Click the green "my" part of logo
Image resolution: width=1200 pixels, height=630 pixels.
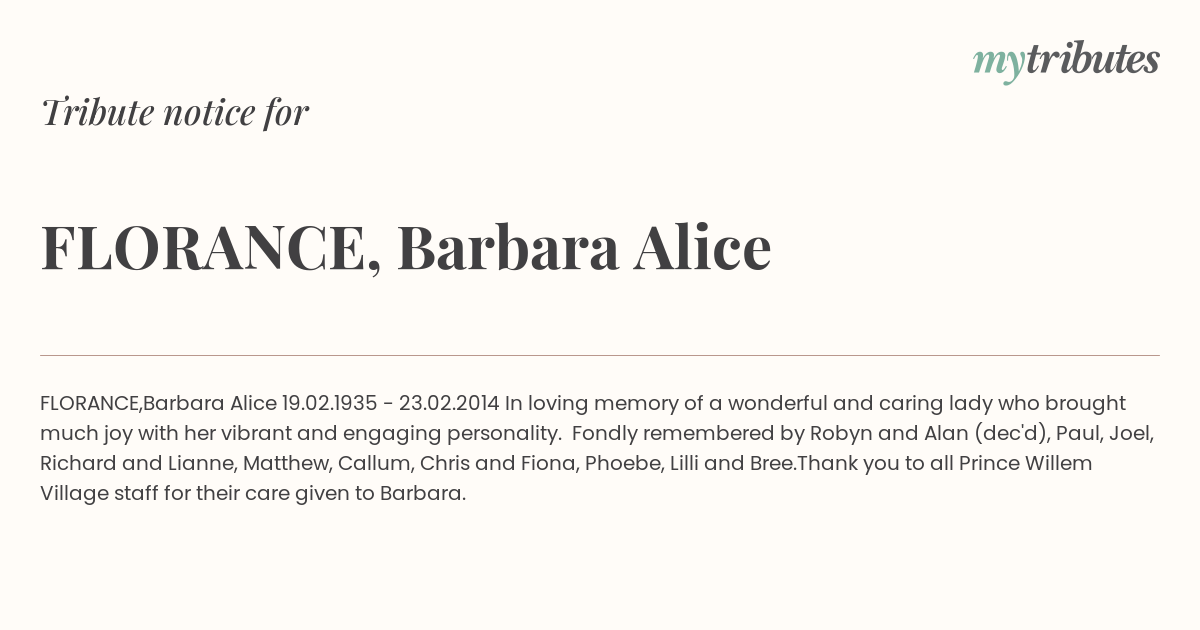pyautogui.click(x=998, y=64)
